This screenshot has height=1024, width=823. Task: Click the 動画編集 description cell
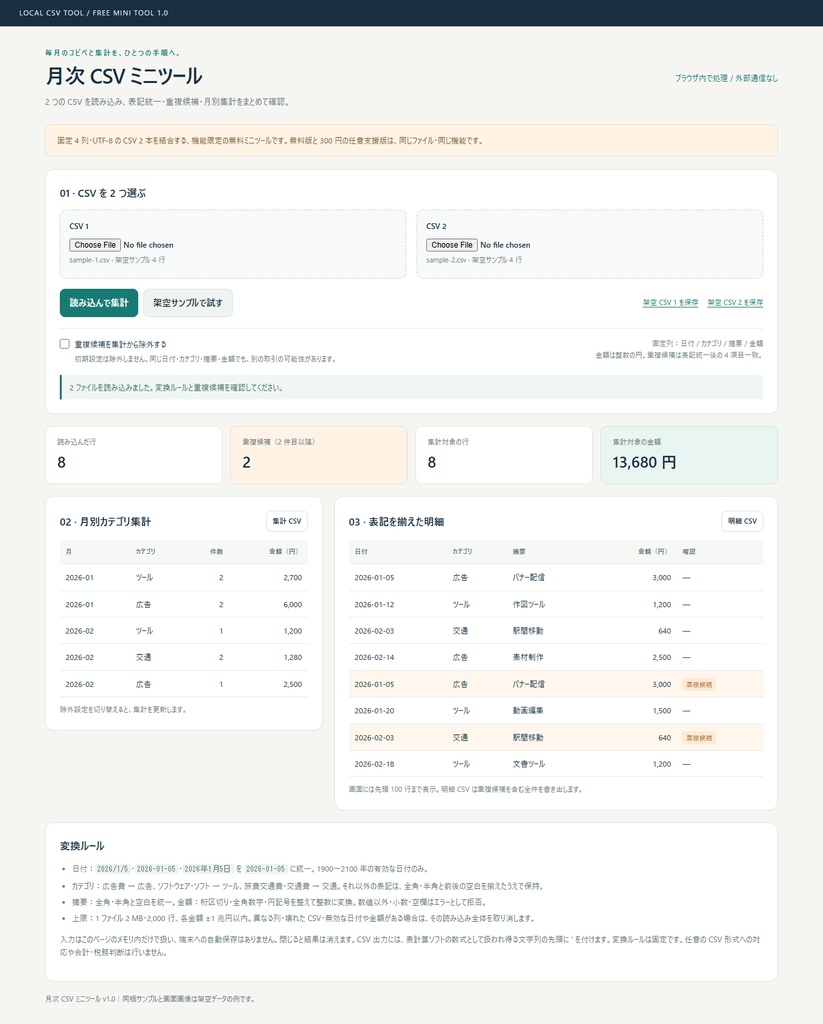tap(528, 711)
